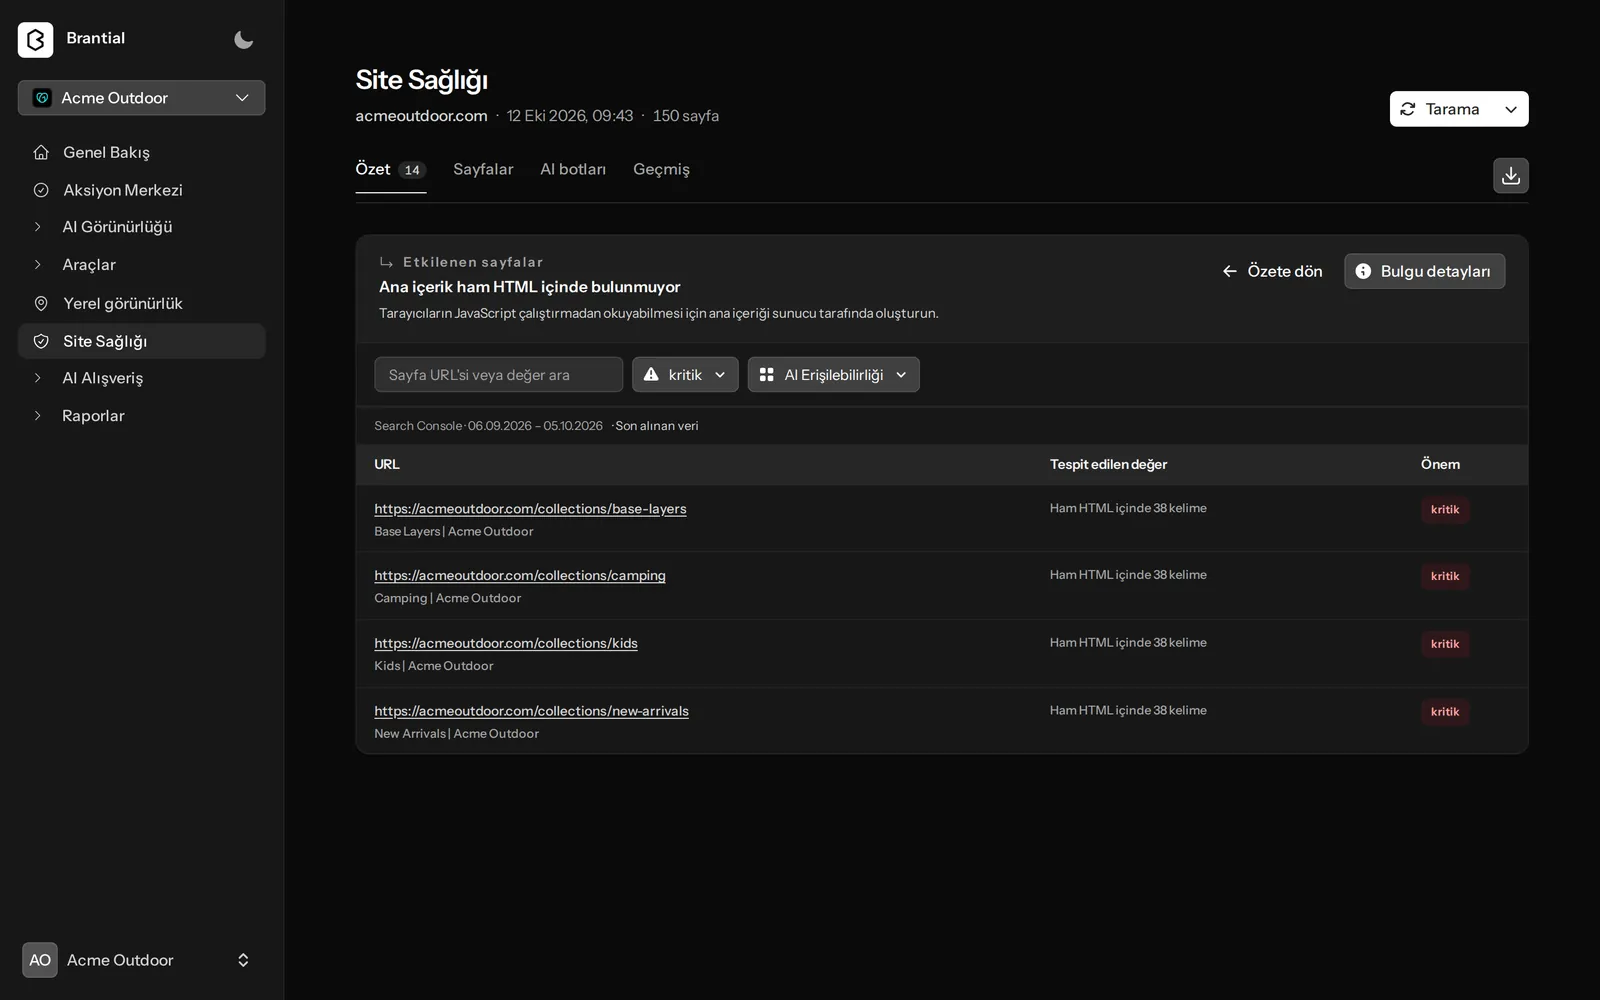Open the camping collection URL
This screenshot has height=1000, width=1600.
click(520, 576)
